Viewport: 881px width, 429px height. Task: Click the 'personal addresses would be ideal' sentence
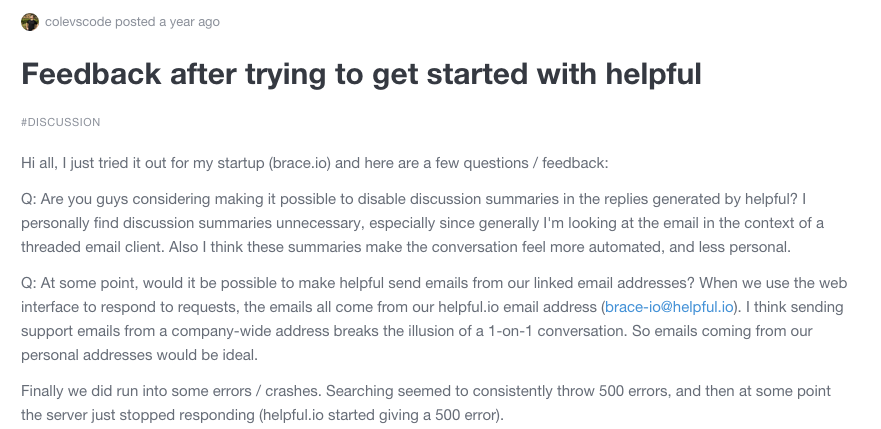point(139,355)
